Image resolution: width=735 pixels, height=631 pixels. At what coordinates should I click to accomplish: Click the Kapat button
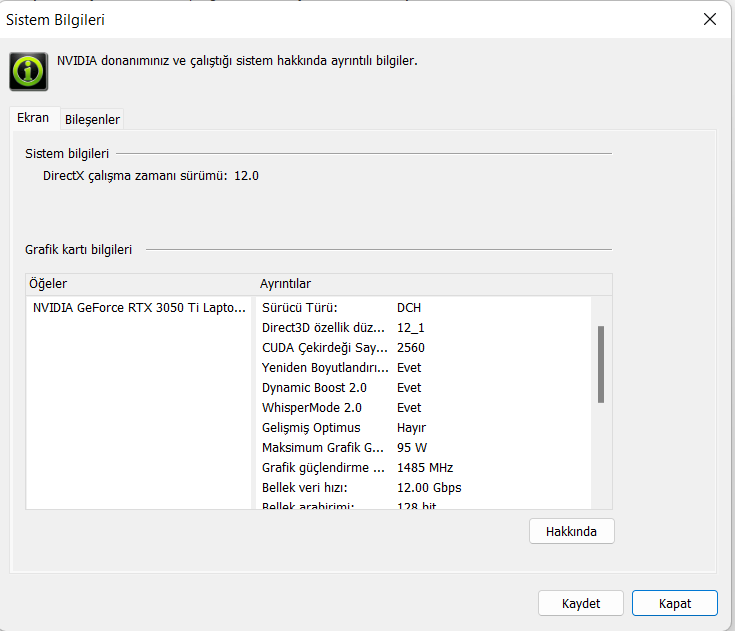[675, 603]
